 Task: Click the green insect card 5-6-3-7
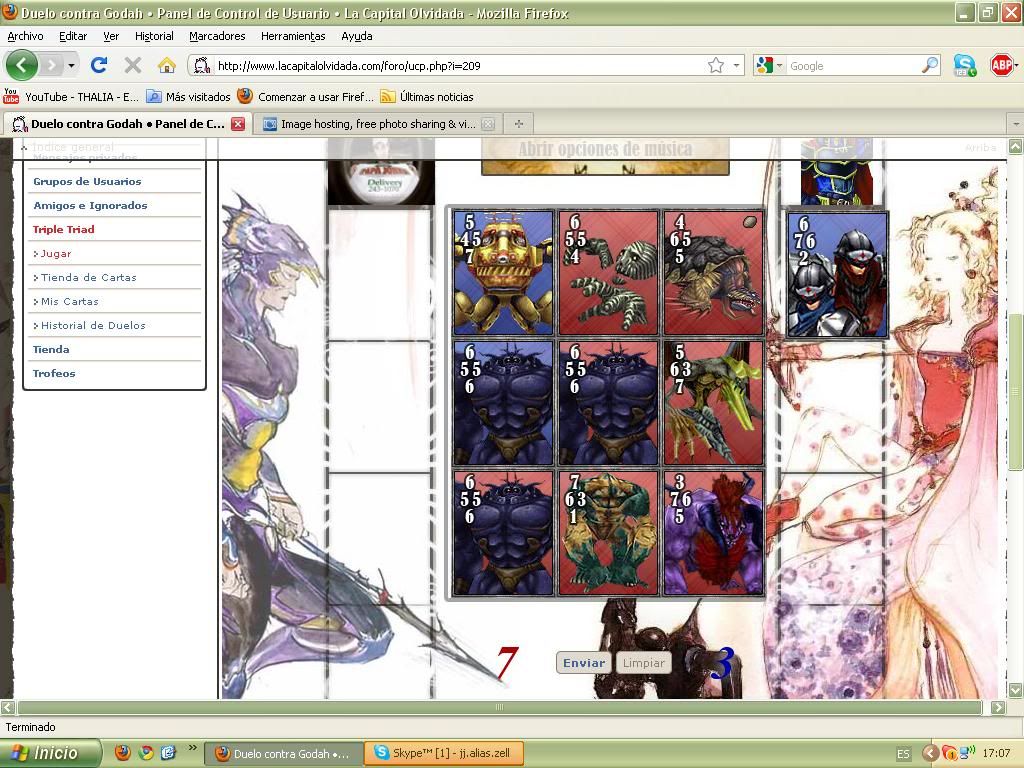pyautogui.click(x=713, y=402)
